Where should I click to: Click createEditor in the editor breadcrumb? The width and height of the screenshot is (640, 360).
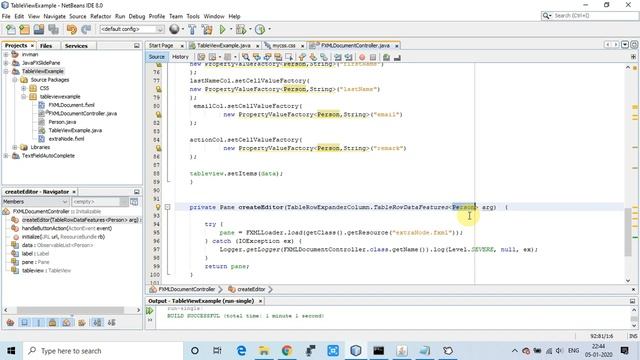(x=251, y=289)
